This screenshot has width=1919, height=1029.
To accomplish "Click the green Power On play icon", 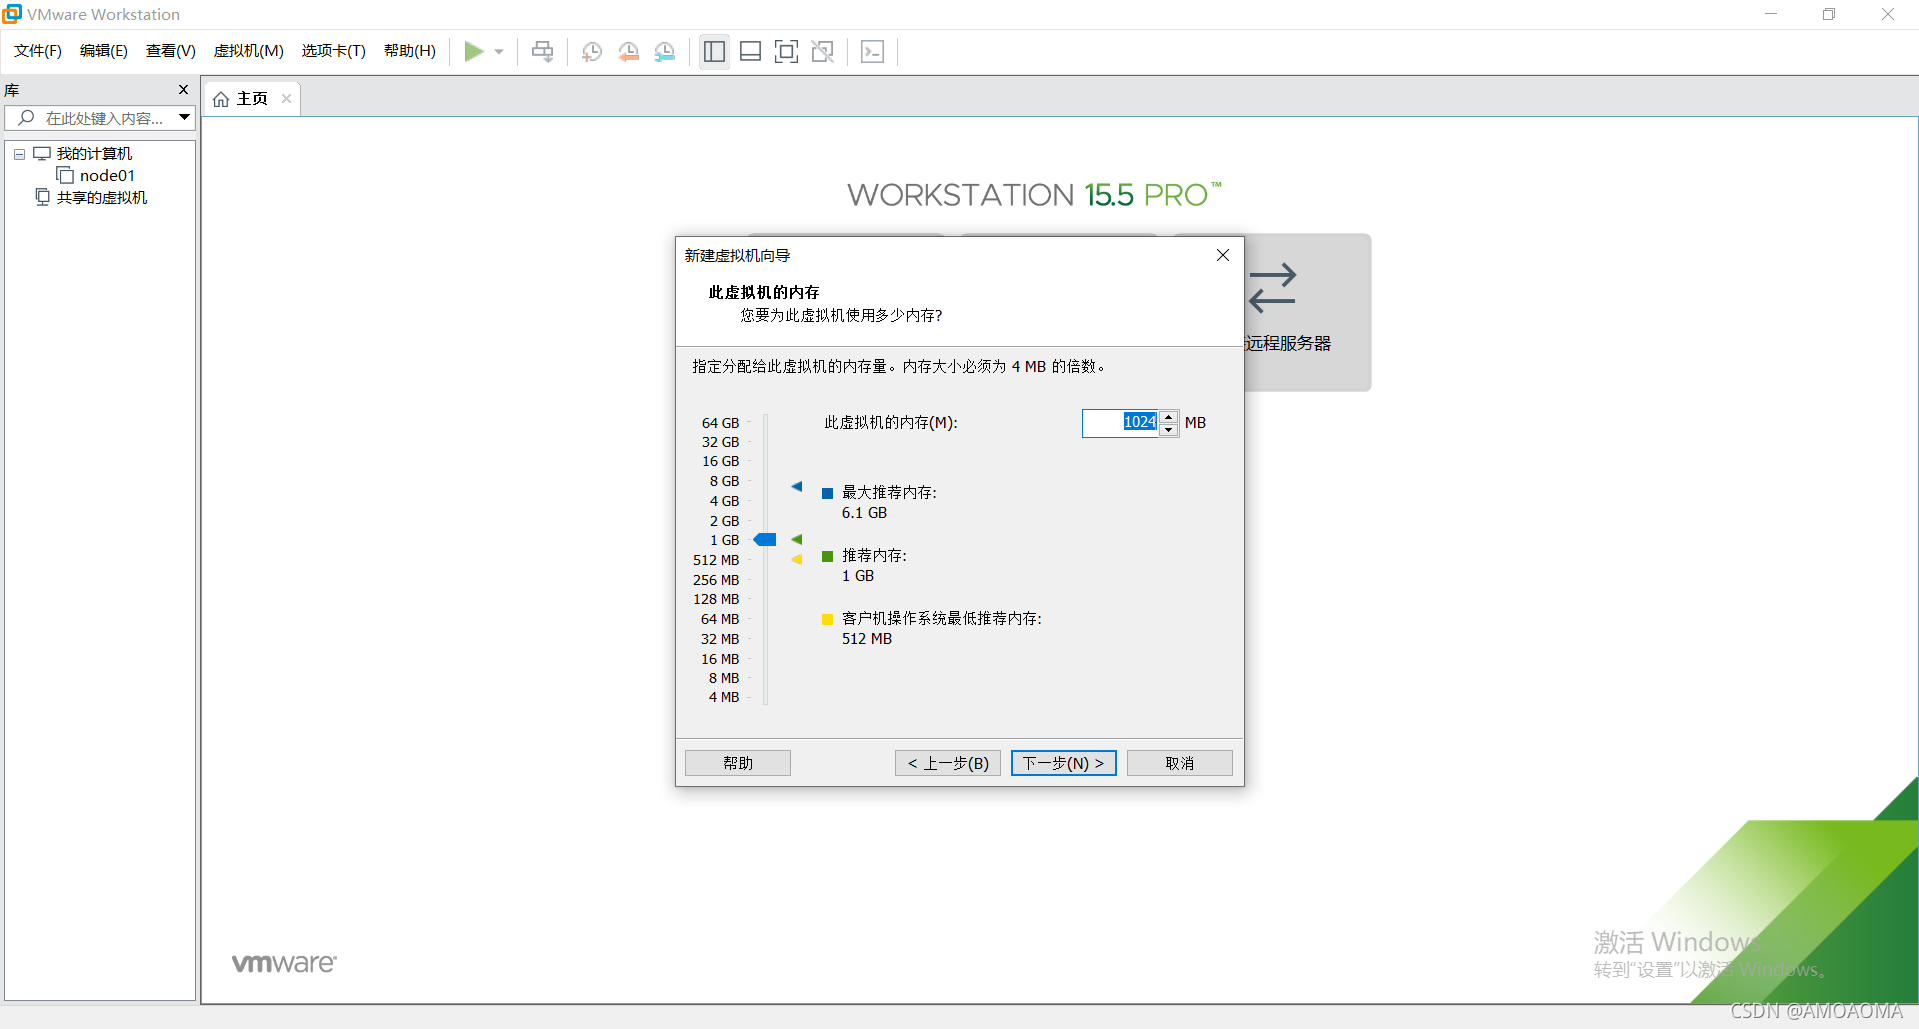I will click(x=474, y=51).
